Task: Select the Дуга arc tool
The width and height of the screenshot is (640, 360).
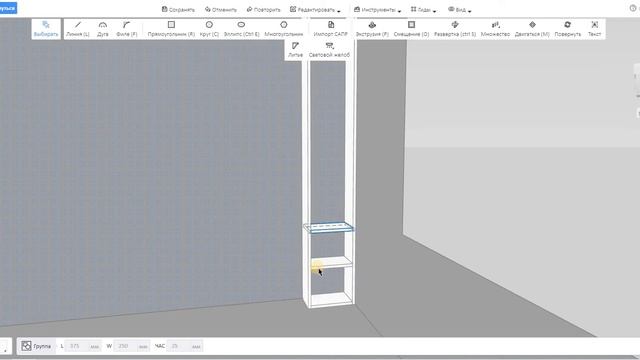Action: [x=103, y=29]
